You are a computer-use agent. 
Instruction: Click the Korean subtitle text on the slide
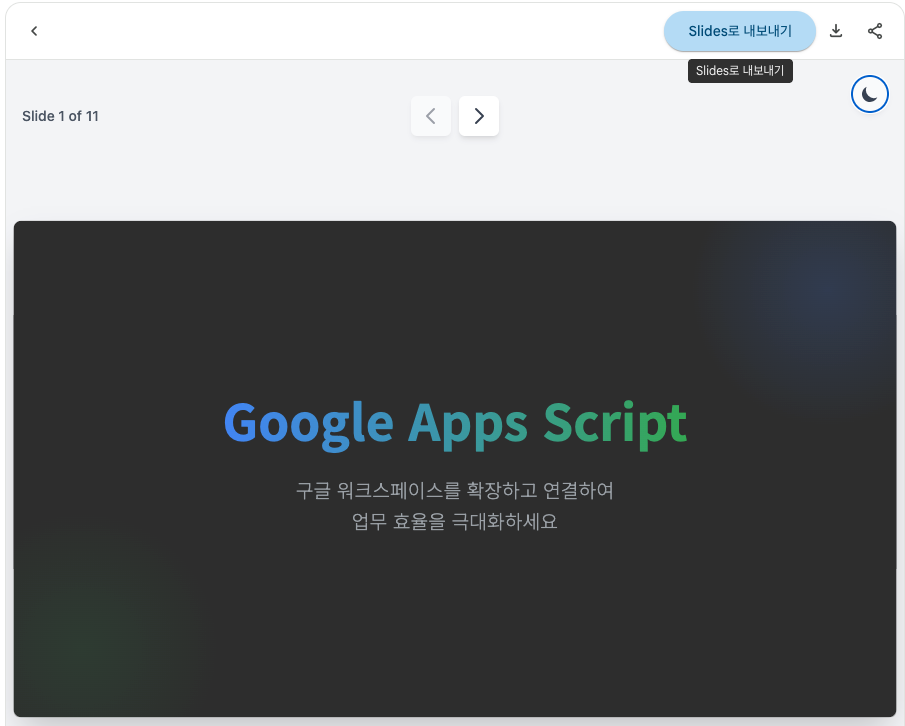coord(454,505)
